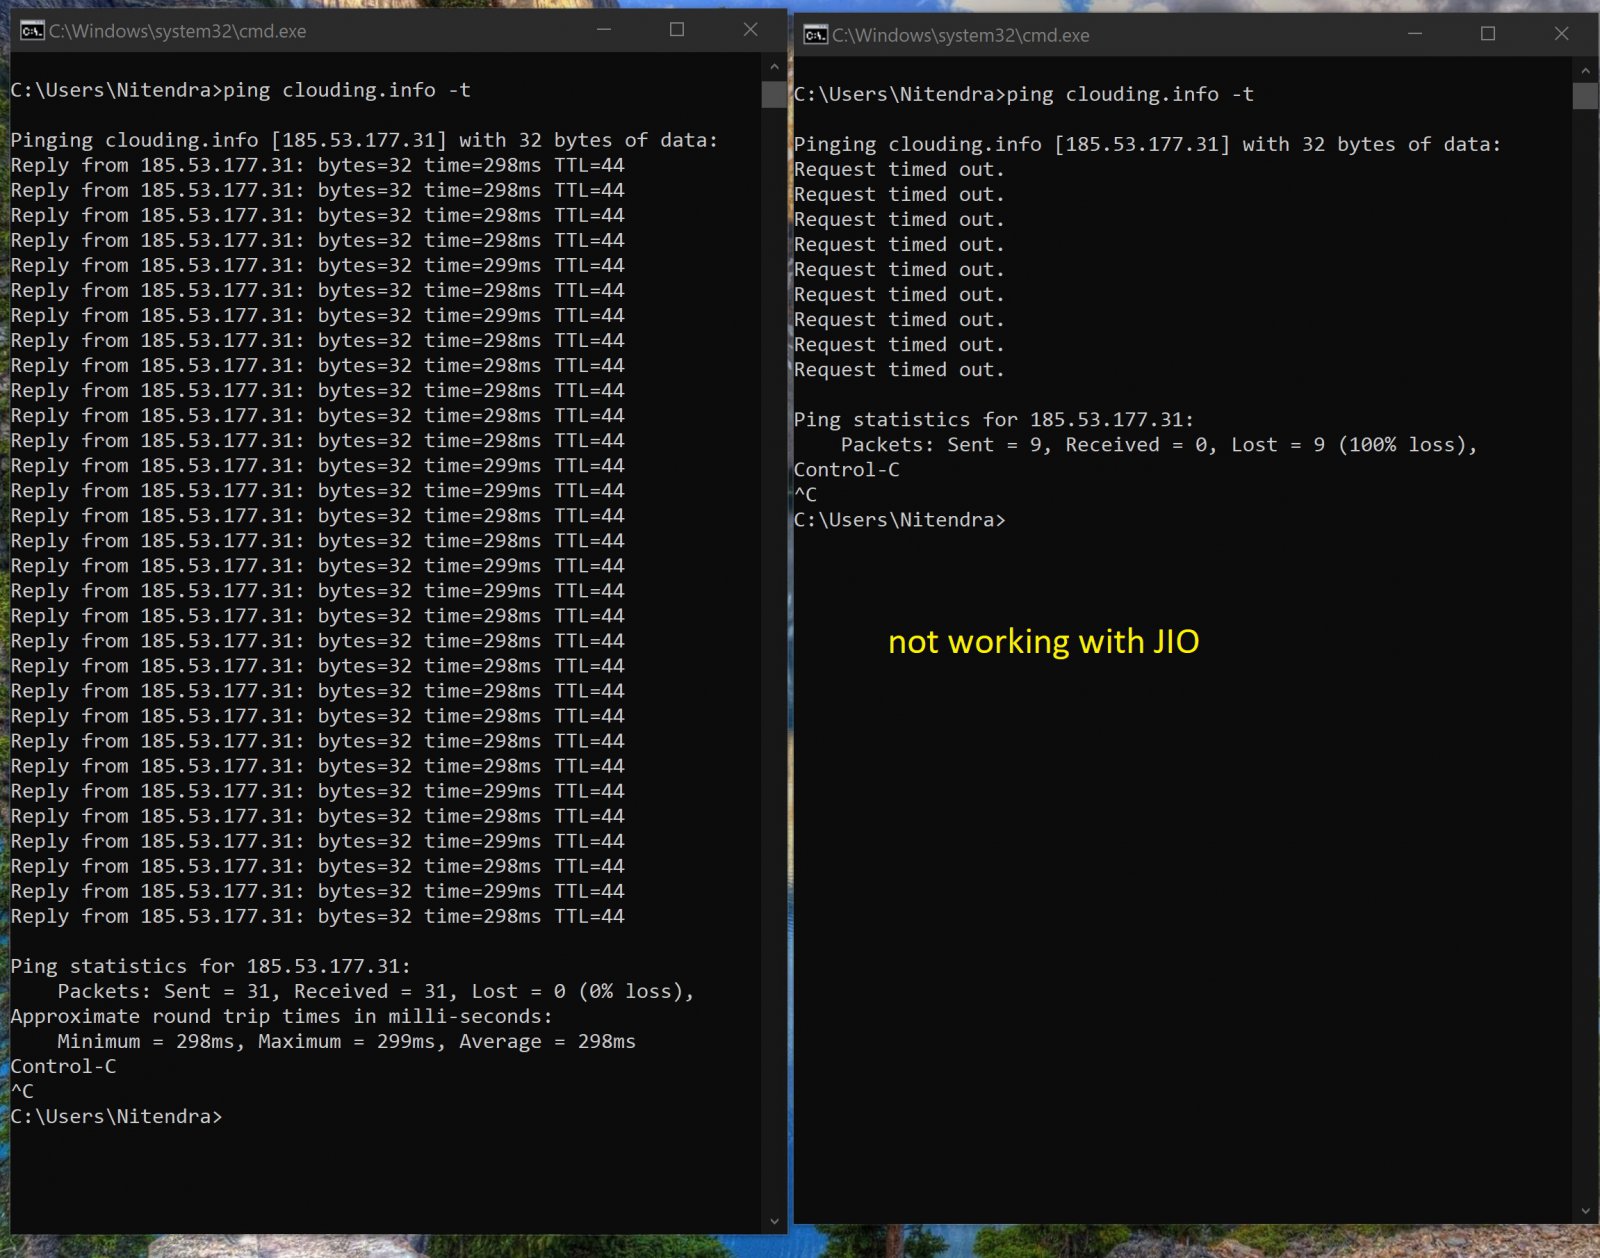
Task: Click 'Approximate round trip times in milli-seconds:' line
Action: pyautogui.click(x=281, y=1016)
